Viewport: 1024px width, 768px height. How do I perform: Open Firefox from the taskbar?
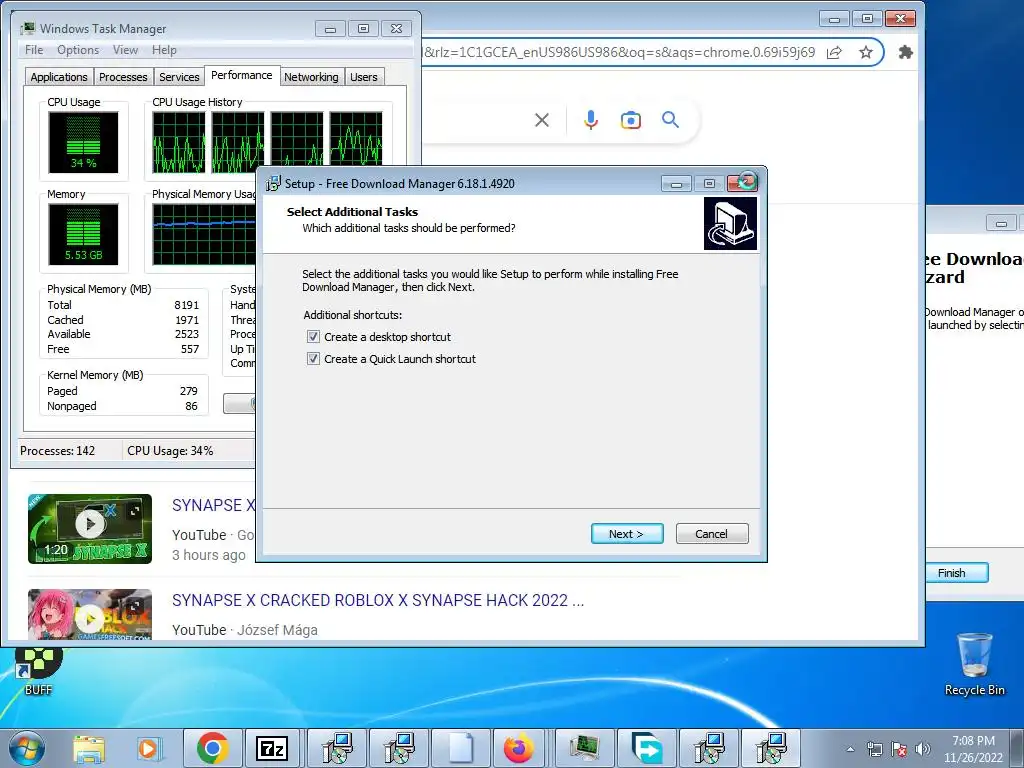tap(519, 748)
